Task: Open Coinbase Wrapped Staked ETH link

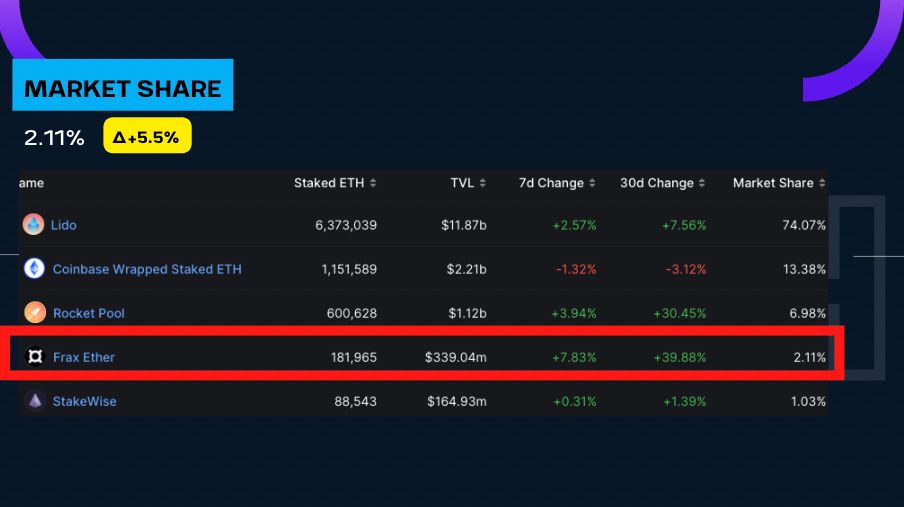Action: (147, 269)
